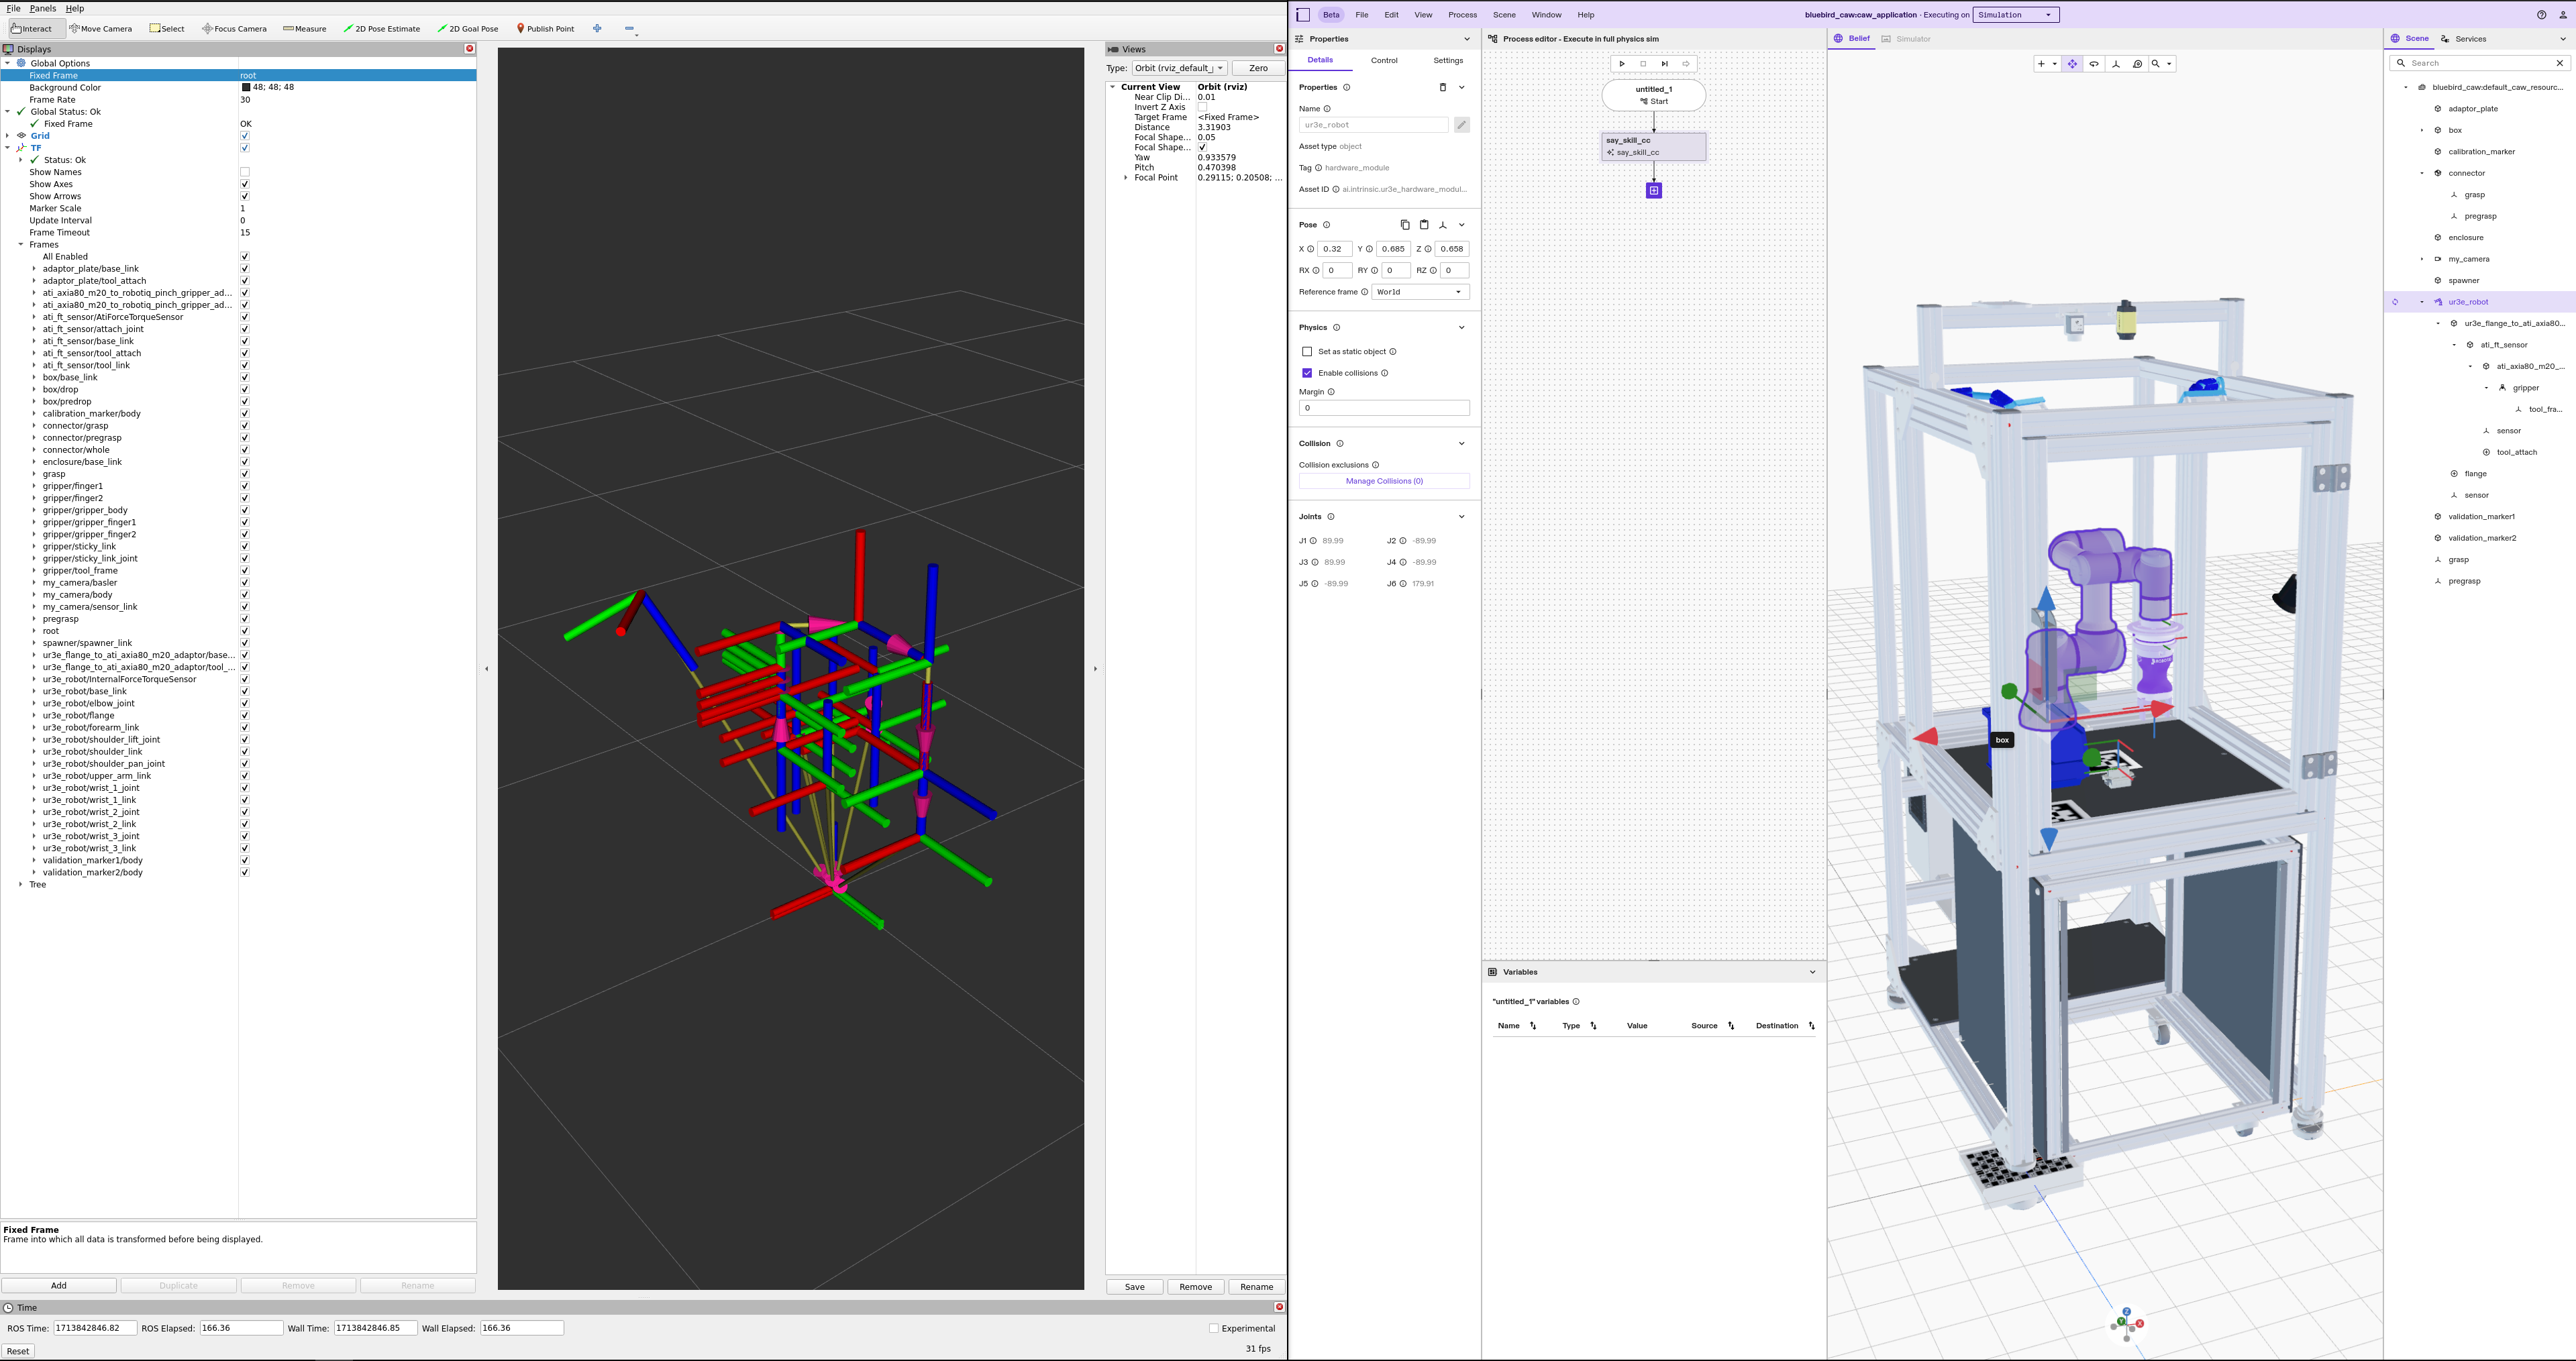The height and width of the screenshot is (1361, 2576).
Task: Enable the Show Names checkbox
Action: click(x=244, y=171)
